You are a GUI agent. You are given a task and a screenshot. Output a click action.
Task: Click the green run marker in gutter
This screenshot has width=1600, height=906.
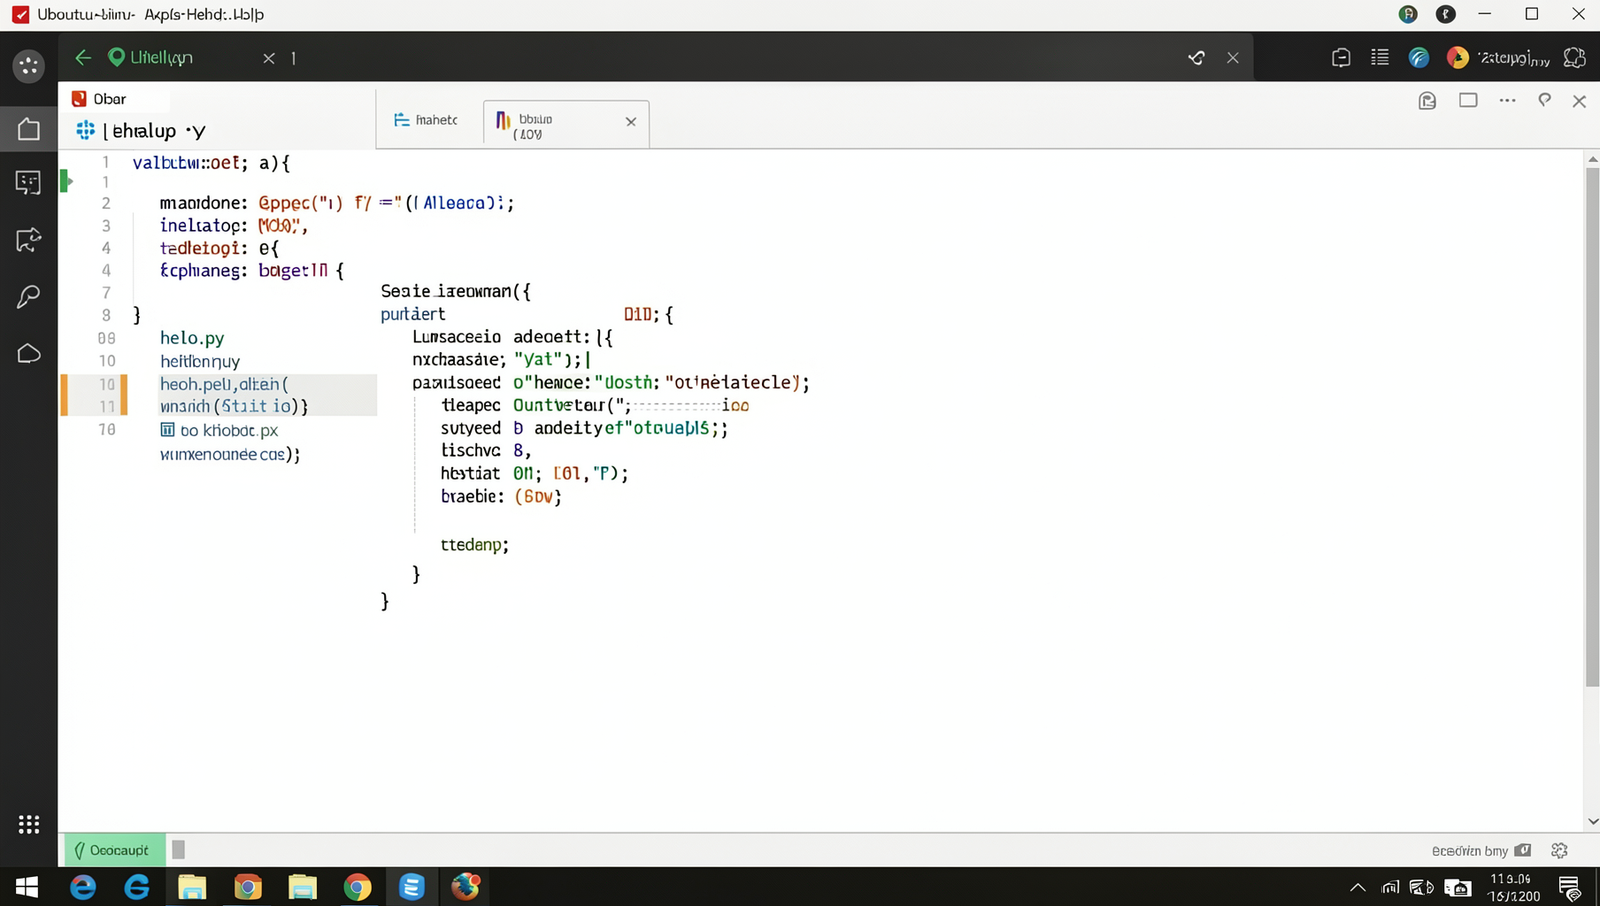tap(67, 181)
